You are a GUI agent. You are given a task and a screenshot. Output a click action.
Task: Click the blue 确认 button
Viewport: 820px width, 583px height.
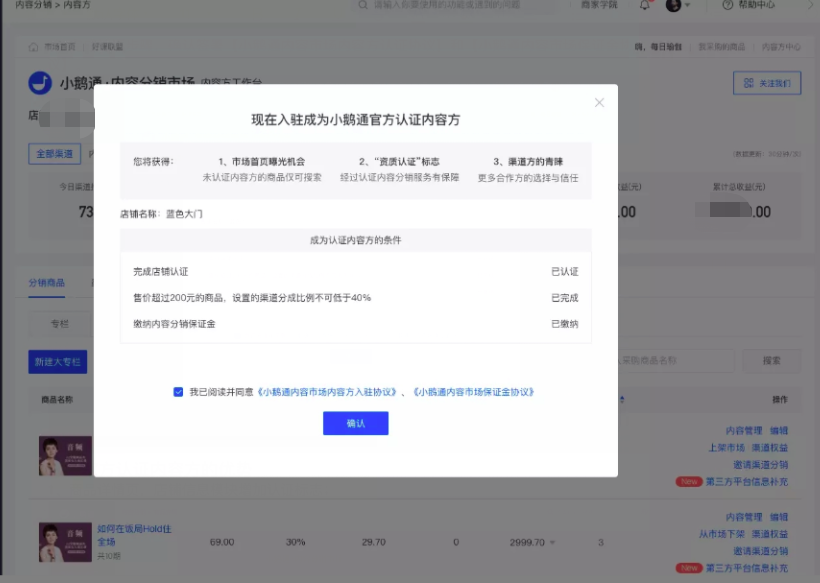356,423
